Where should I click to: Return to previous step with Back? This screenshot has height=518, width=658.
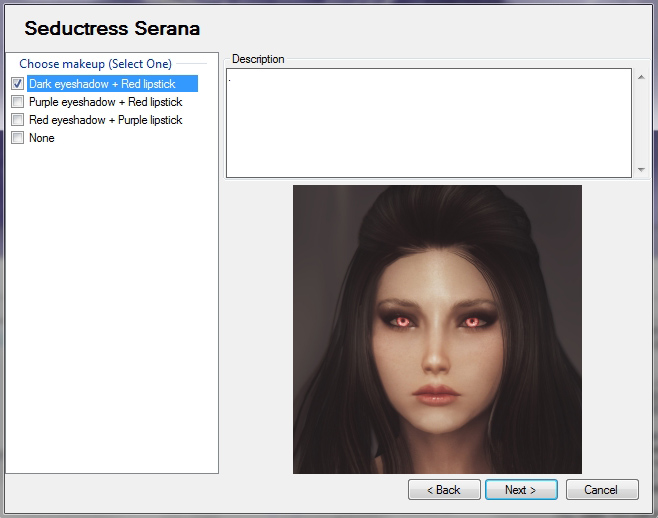tap(444, 490)
